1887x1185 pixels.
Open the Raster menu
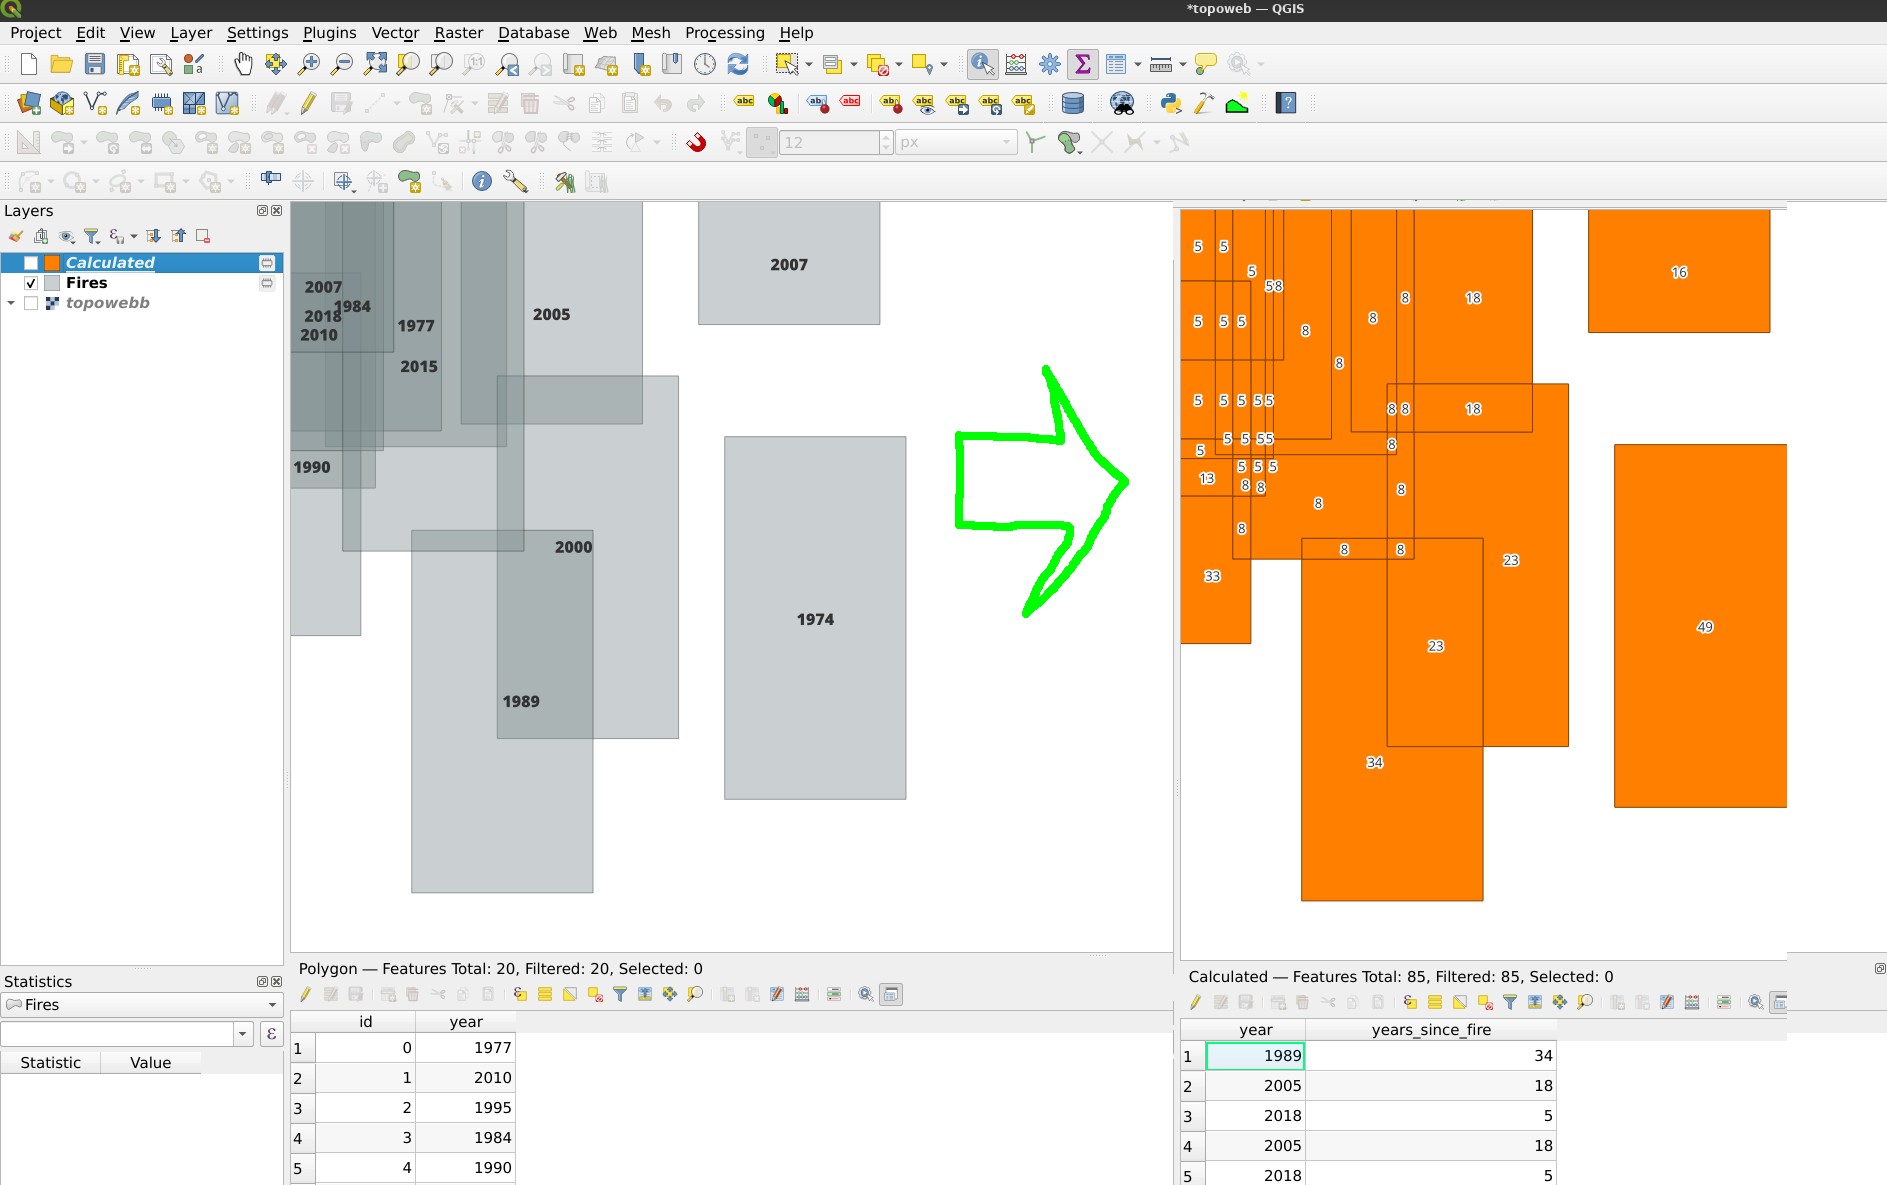pos(458,33)
